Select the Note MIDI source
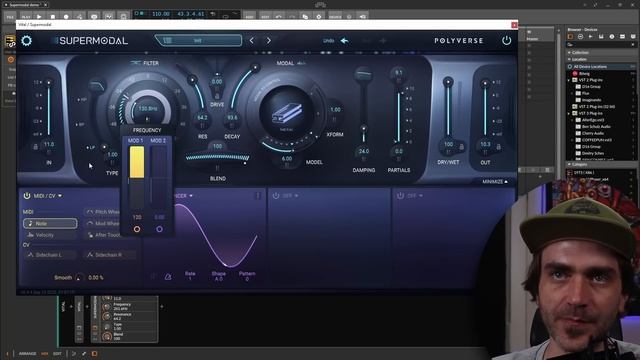 [x=50, y=223]
